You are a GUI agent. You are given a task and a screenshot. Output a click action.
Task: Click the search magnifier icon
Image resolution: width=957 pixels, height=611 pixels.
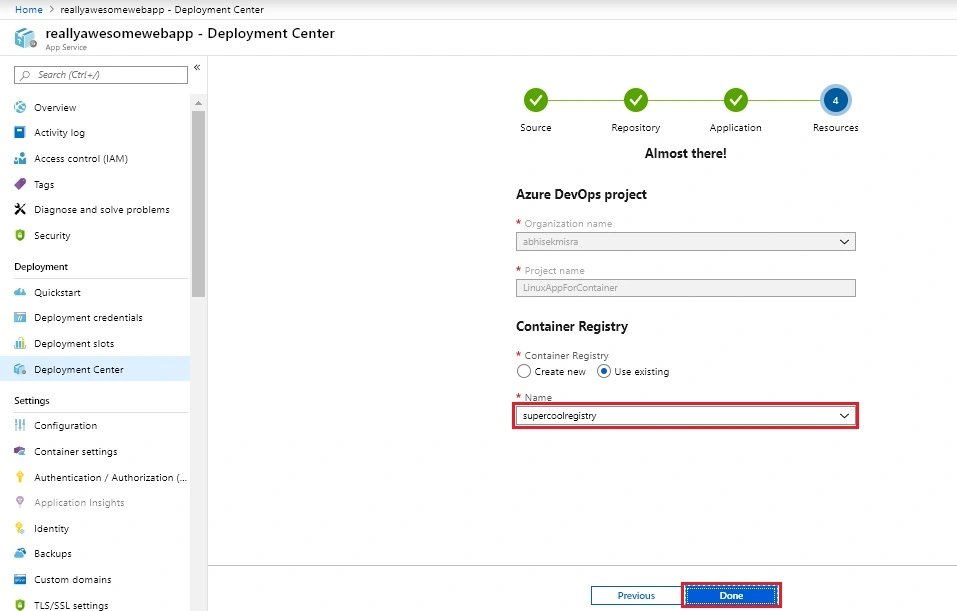point(25,75)
